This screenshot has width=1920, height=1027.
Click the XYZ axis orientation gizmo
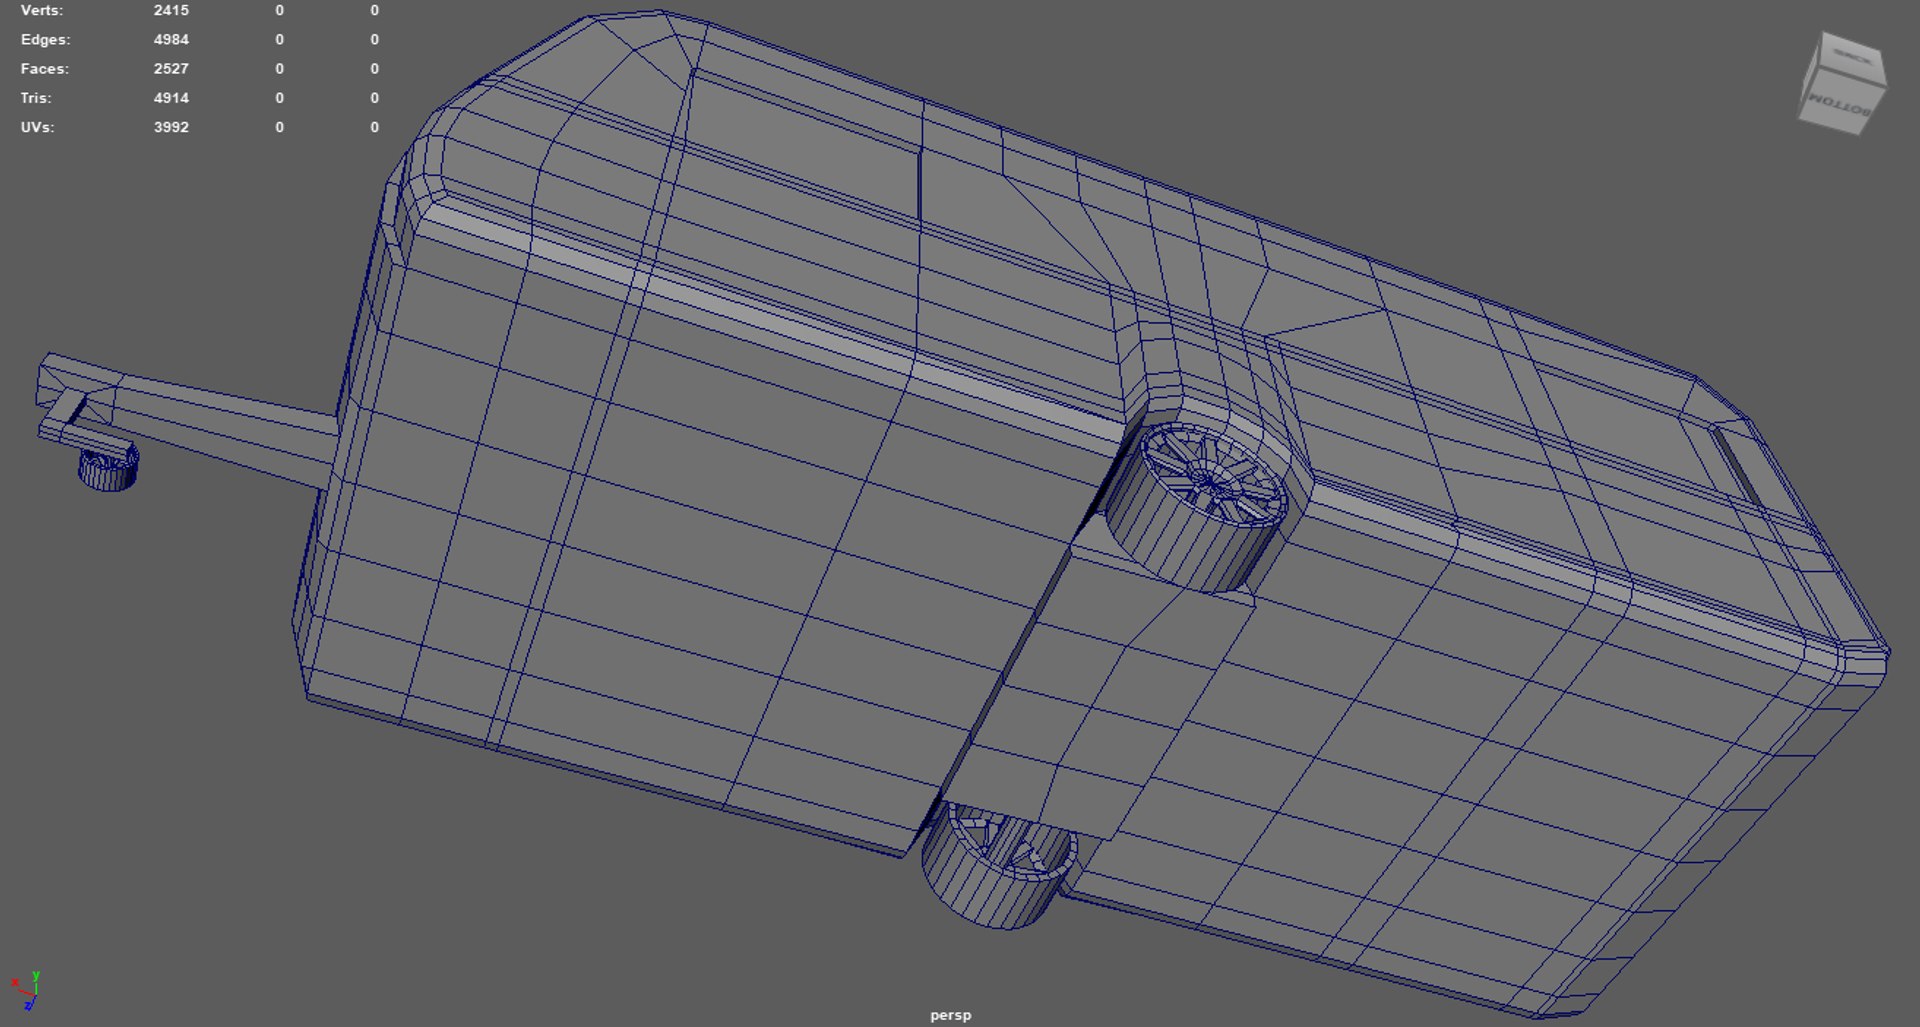coord(25,991)
